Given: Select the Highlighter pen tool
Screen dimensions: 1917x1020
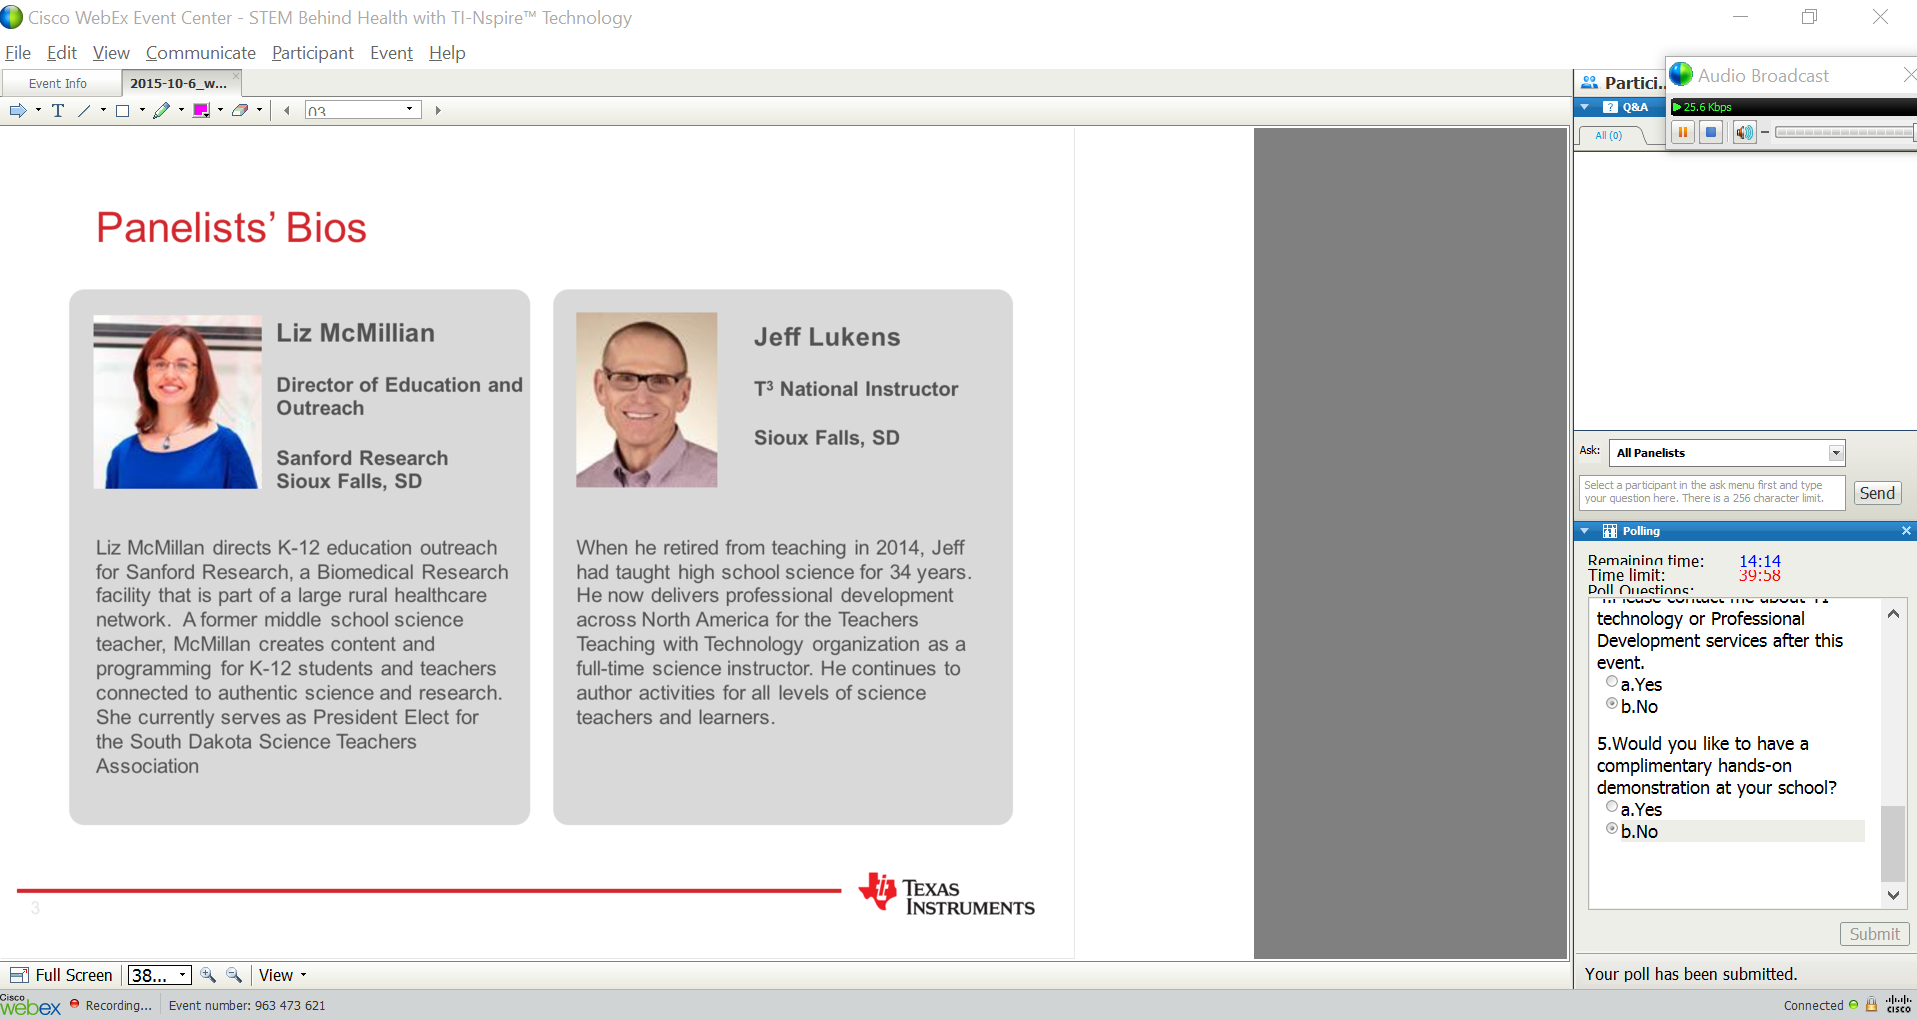Looking at the screenshot, I should click(161, 110).
